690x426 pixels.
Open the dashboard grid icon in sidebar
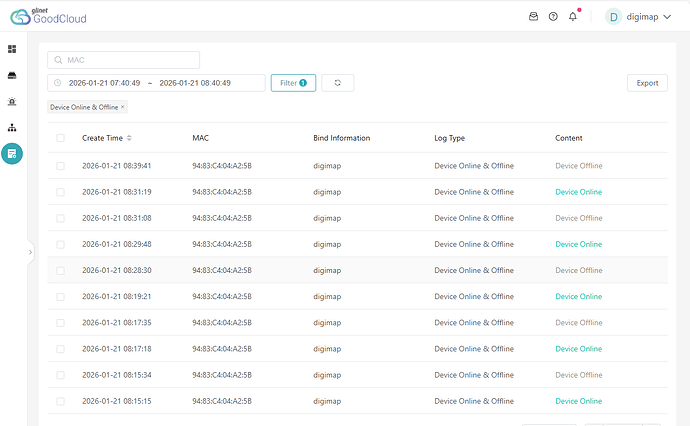coord(12,49)
